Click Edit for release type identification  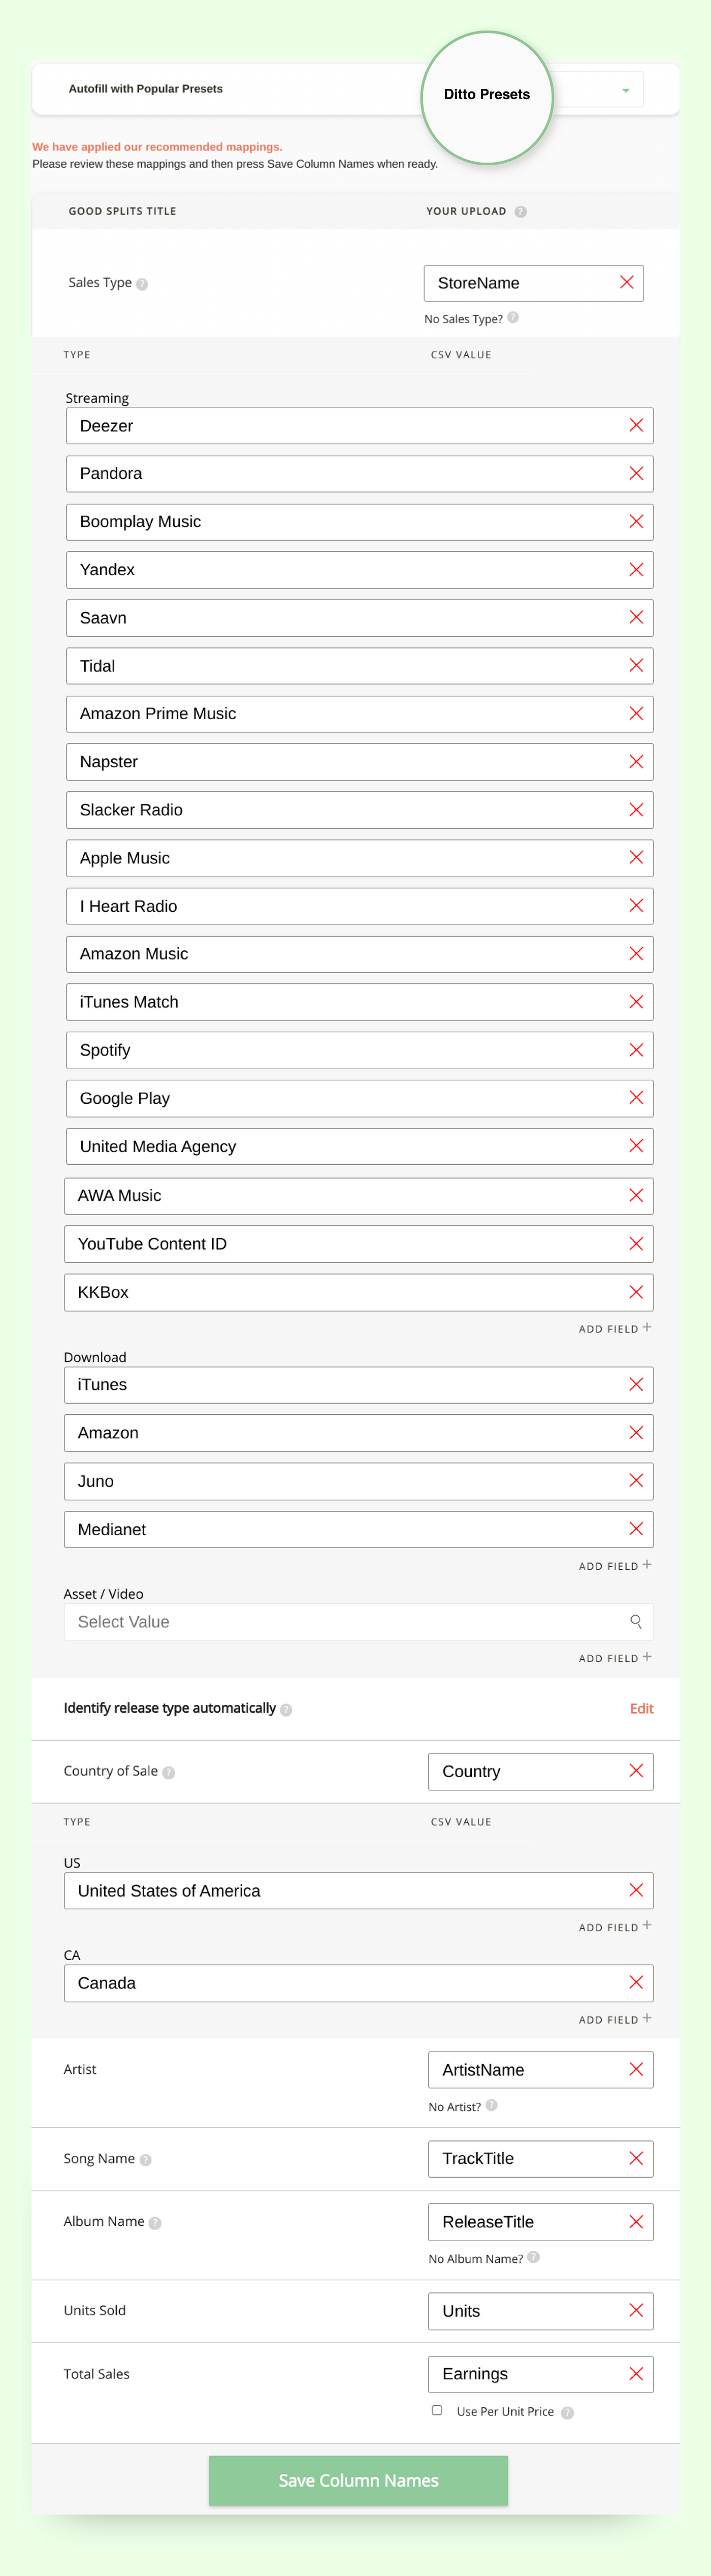641,1709
